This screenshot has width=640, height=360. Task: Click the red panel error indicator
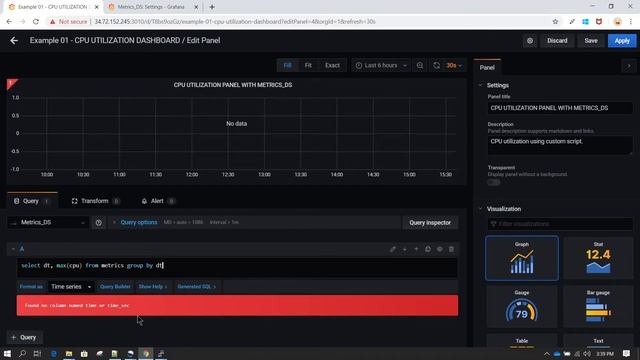[x=11, y=83]
